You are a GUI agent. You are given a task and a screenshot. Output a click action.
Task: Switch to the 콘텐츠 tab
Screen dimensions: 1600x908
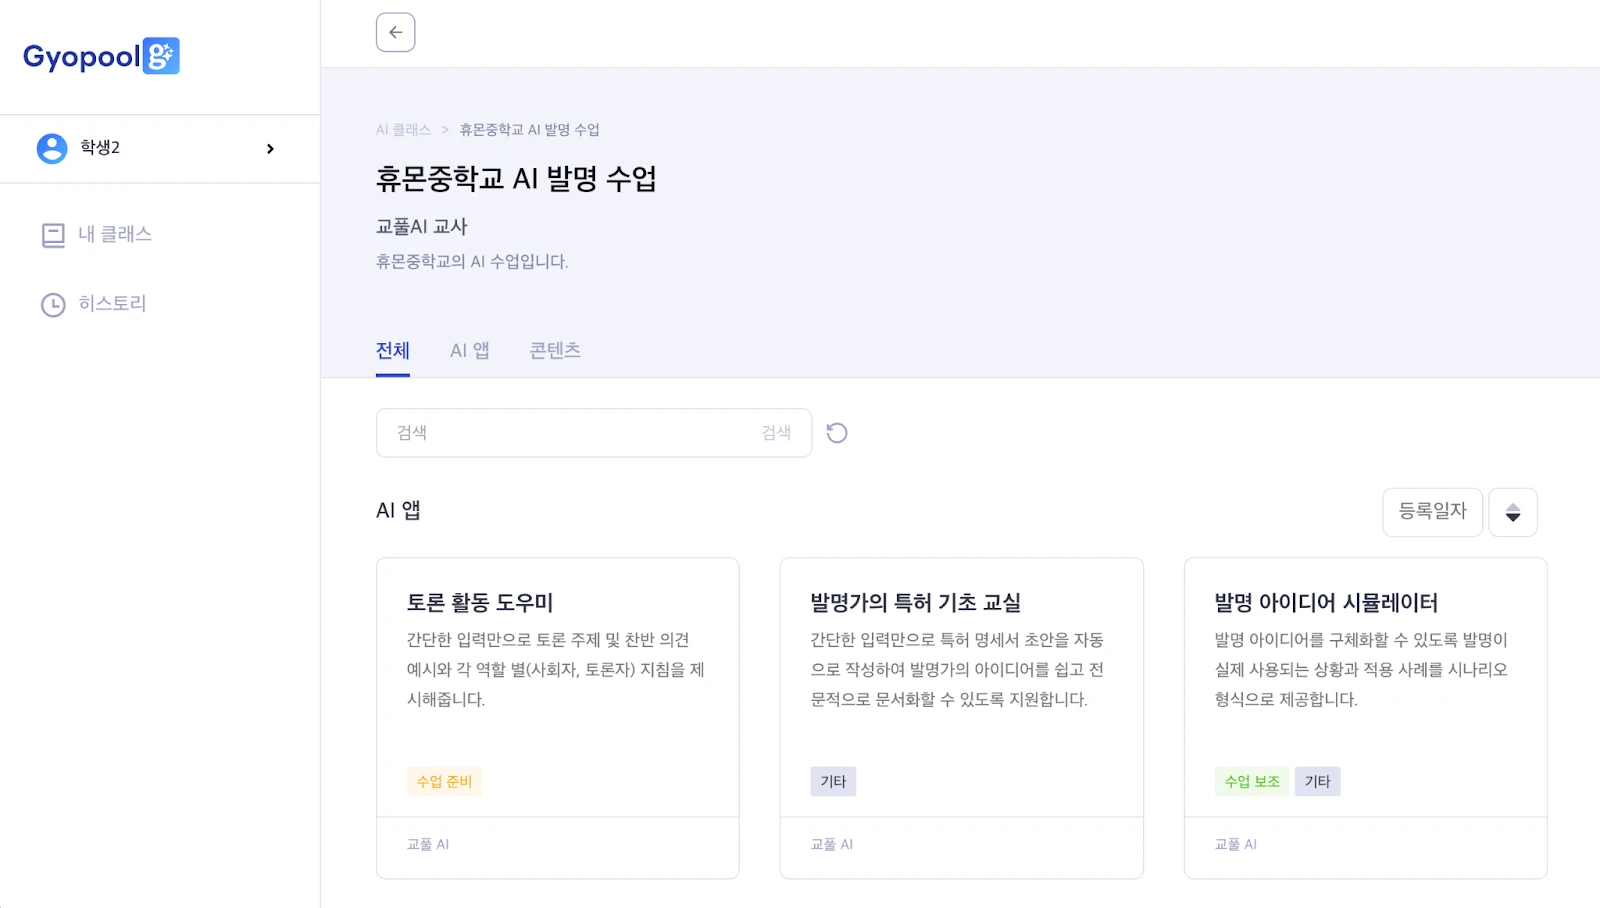tap(555, 351)
